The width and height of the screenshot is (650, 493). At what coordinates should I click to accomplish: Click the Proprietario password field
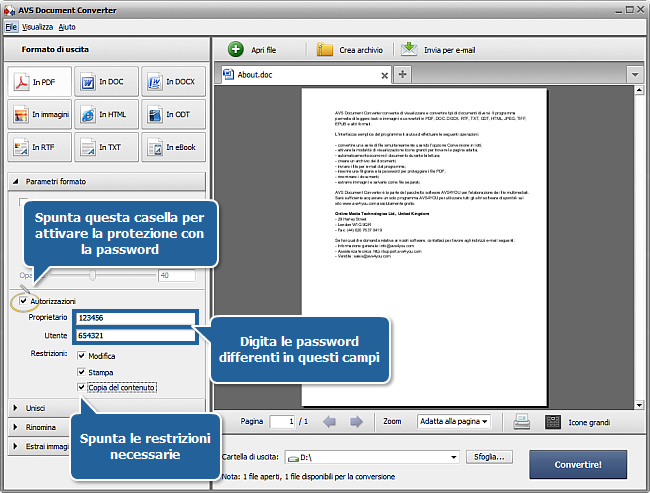(x=136, y=318)
